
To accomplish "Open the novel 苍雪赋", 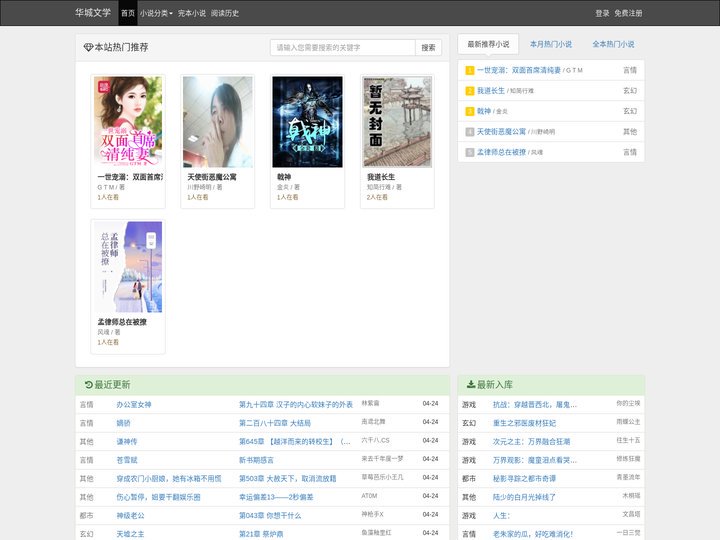I will (x=127, y=460).
